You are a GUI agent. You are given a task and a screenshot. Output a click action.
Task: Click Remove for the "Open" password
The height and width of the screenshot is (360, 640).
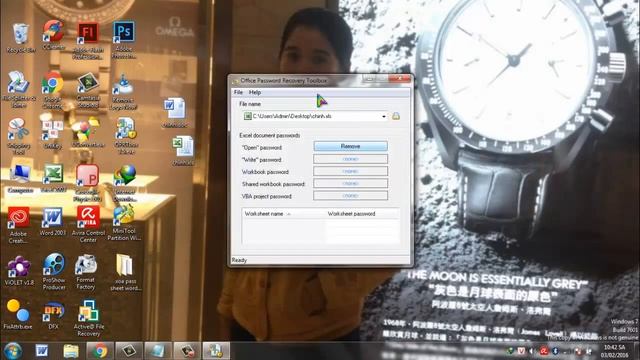coord(350,146)
